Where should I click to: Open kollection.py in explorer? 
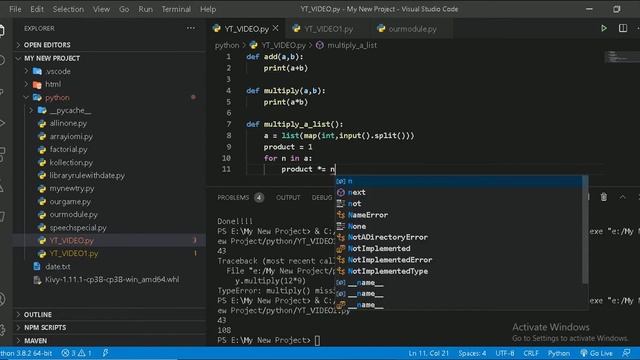(x=110, y=162)
